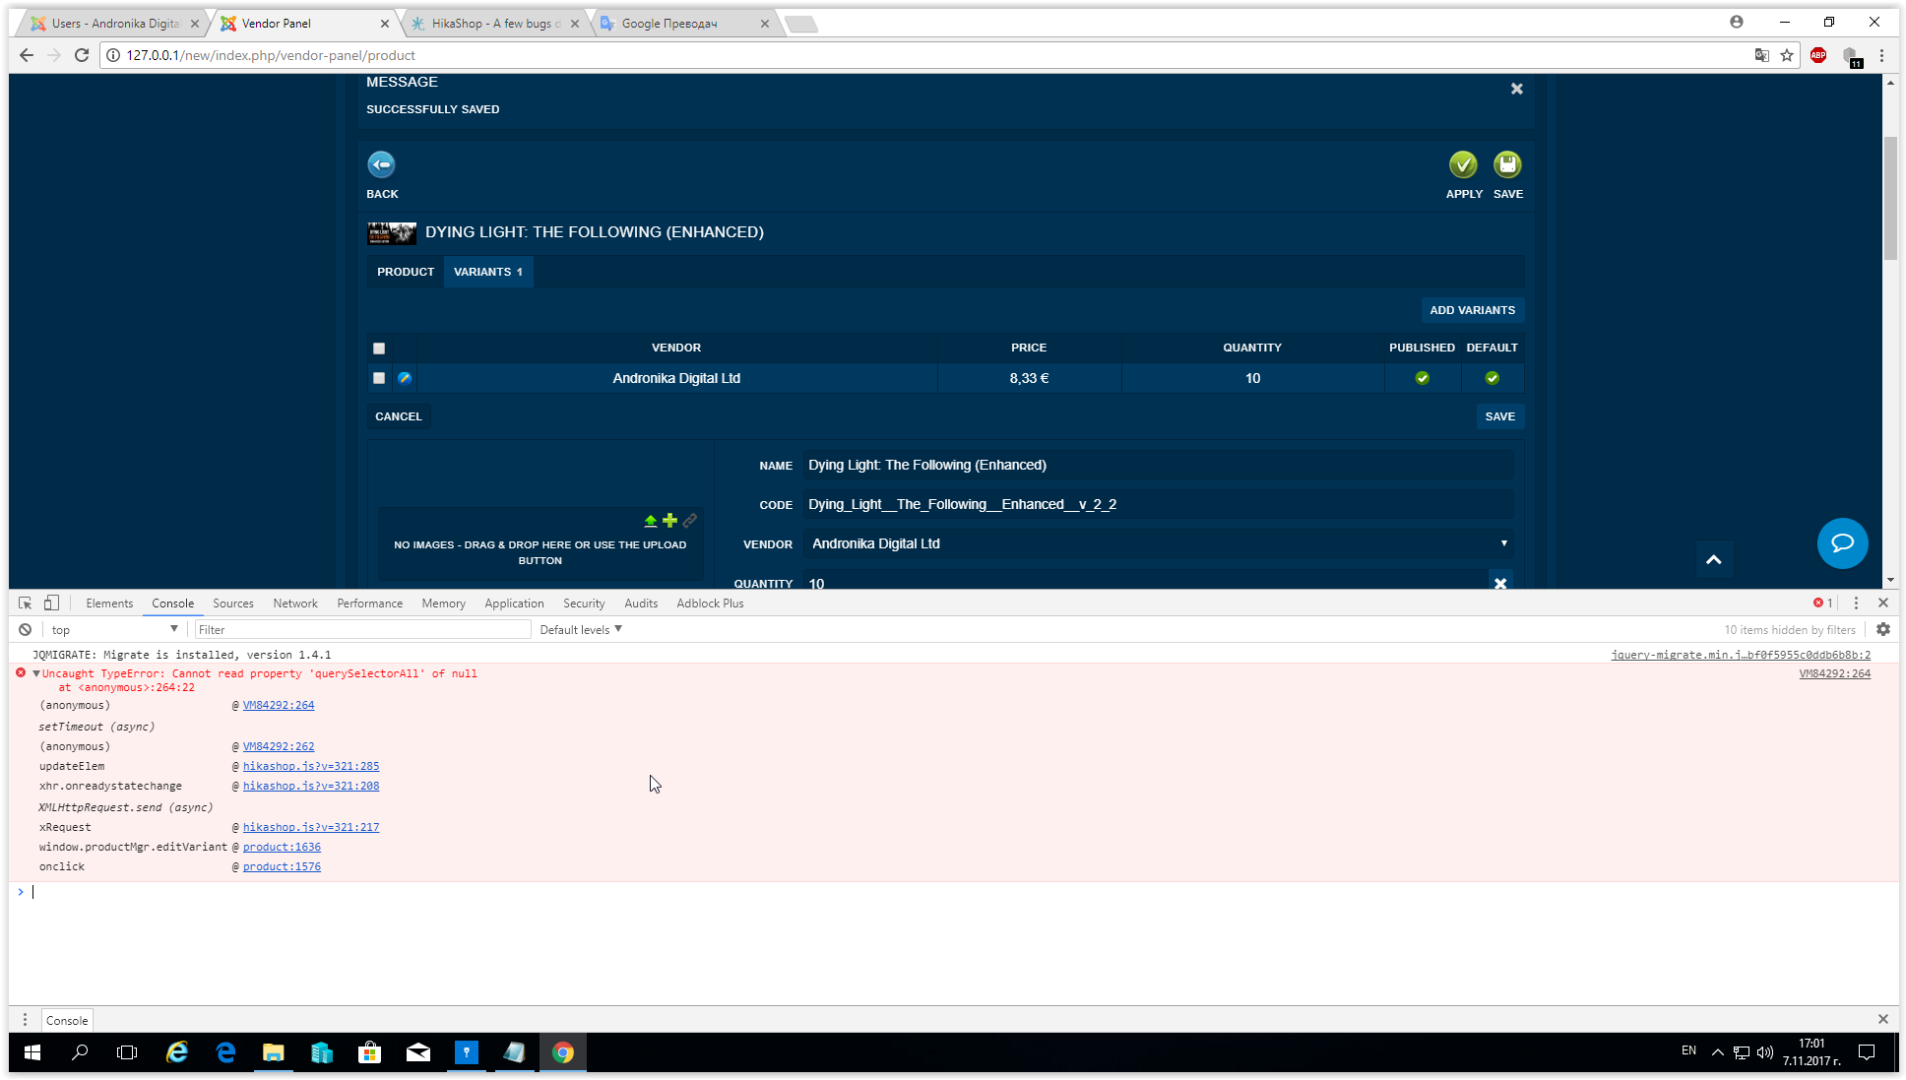The image size is (1906, 1080).
Task: Toggle the DevTools device toolbar
Action: 52,603
